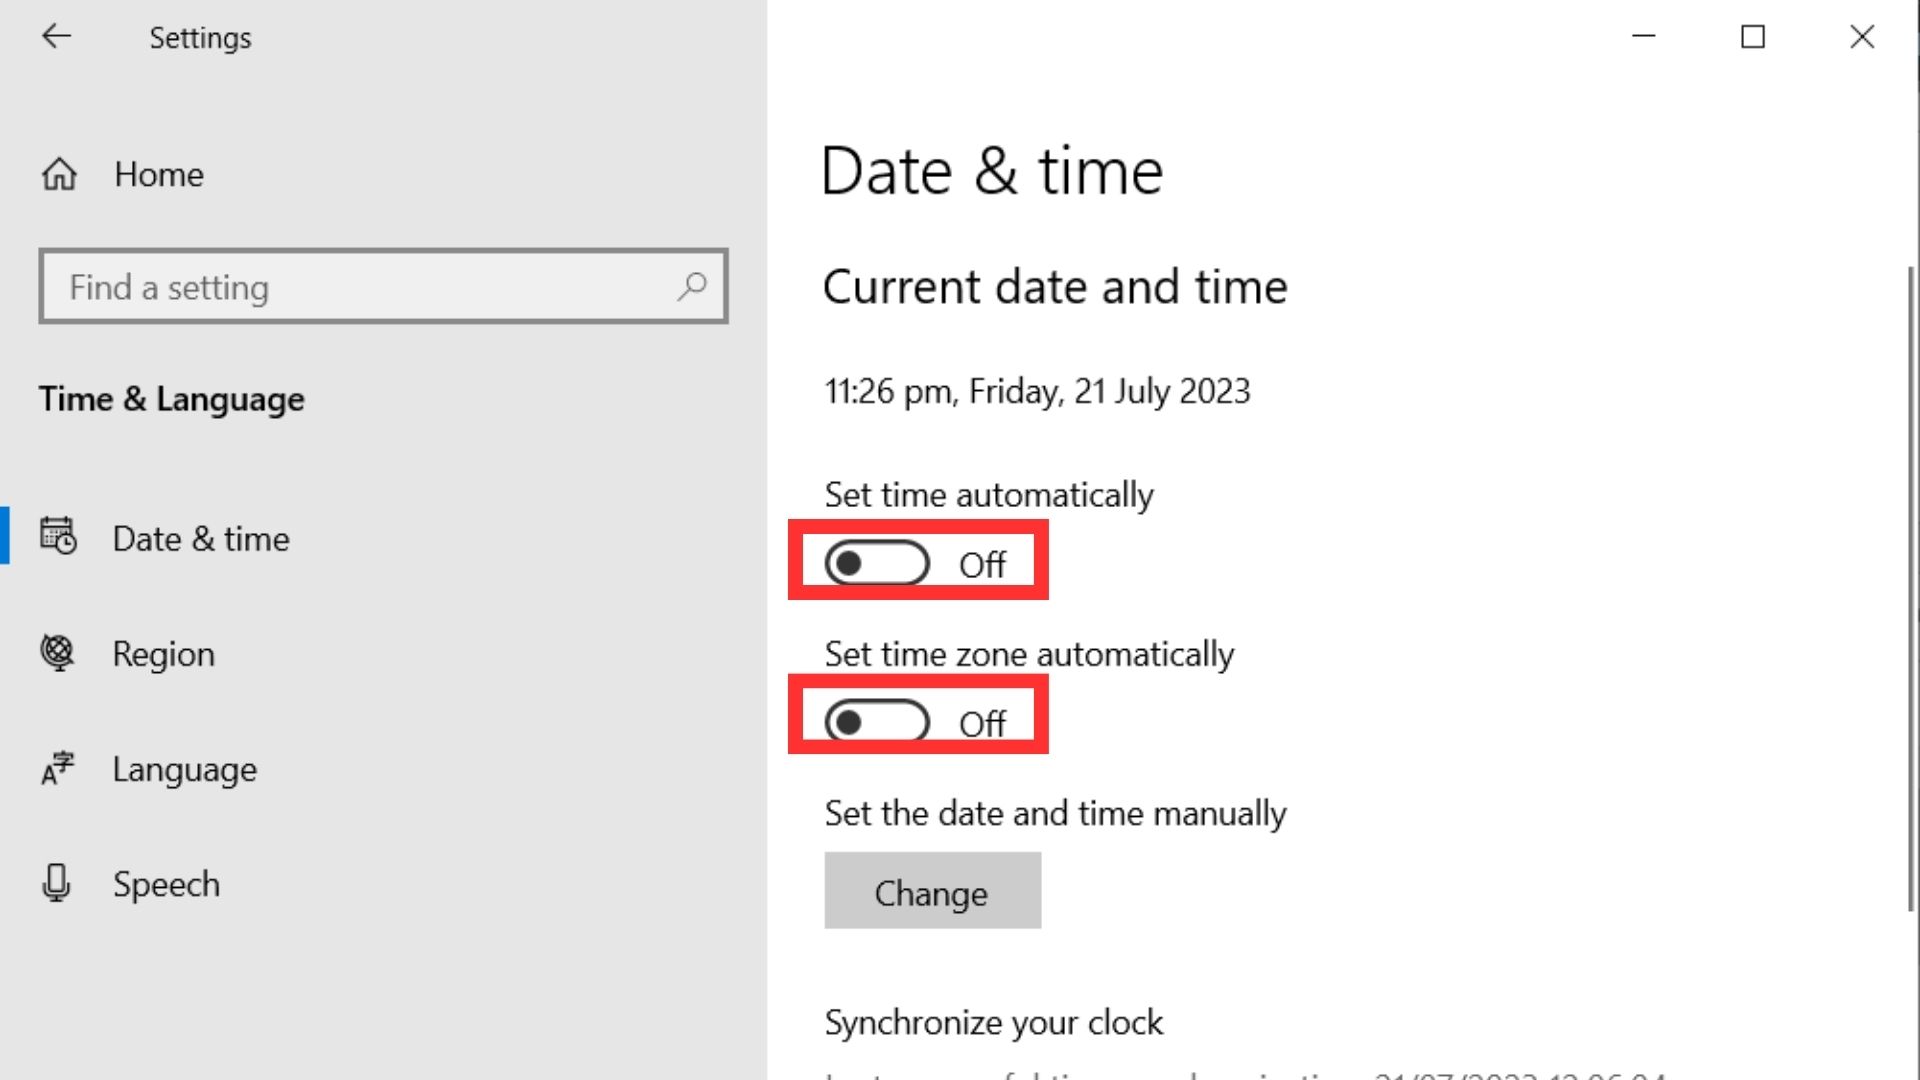Screen dimensions: 1920x1080
Task: Click Change to set time manually
Action: (932, 891)
